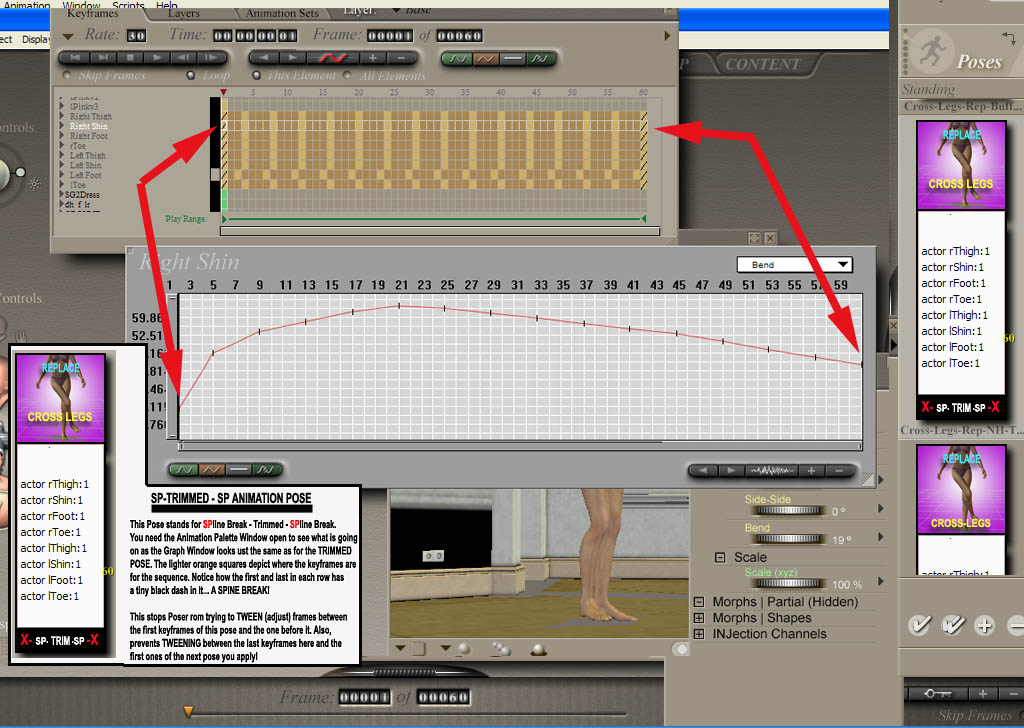The image size is (1024, 728).
Task: Open the Standing pose folder label
Action: click(x=929, y=89)
